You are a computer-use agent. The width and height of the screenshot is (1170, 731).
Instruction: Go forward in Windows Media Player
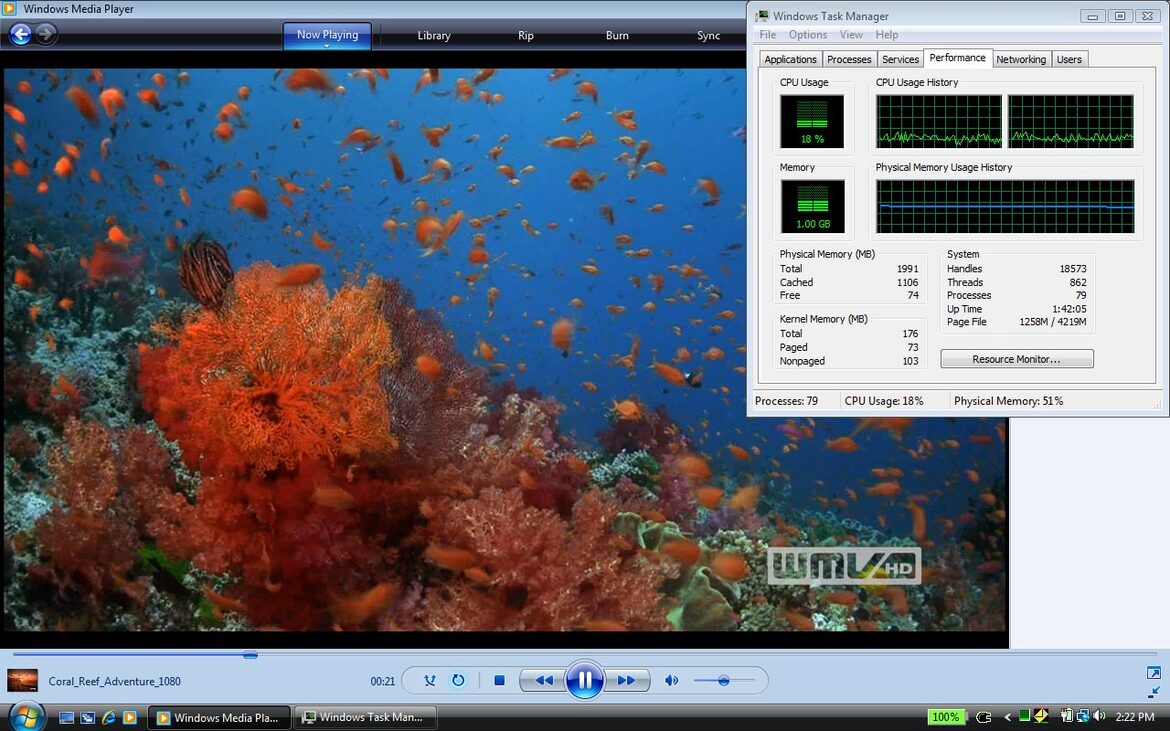point(46,34)
